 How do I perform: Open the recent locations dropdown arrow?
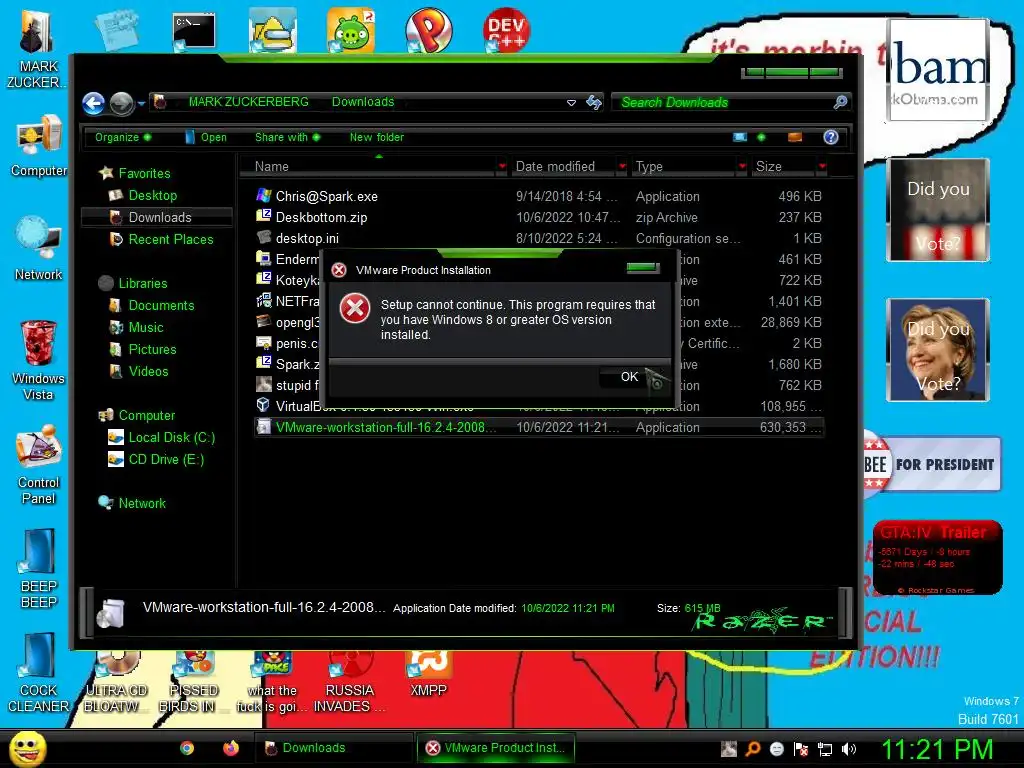[x=141, y=103]
